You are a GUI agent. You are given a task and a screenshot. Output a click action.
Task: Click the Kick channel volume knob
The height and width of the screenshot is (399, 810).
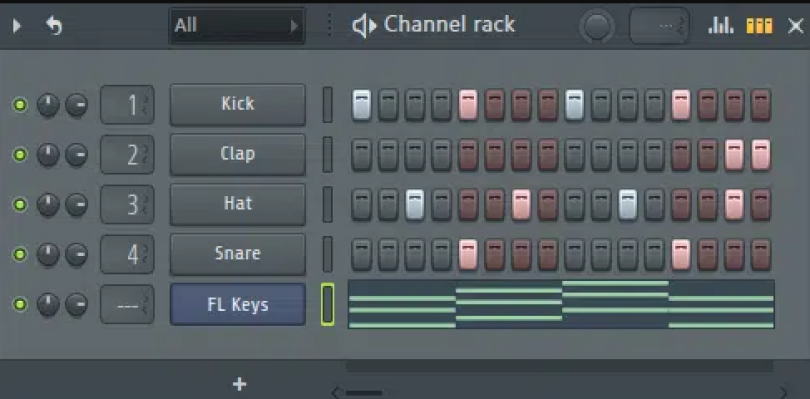[x=76, y=105]
